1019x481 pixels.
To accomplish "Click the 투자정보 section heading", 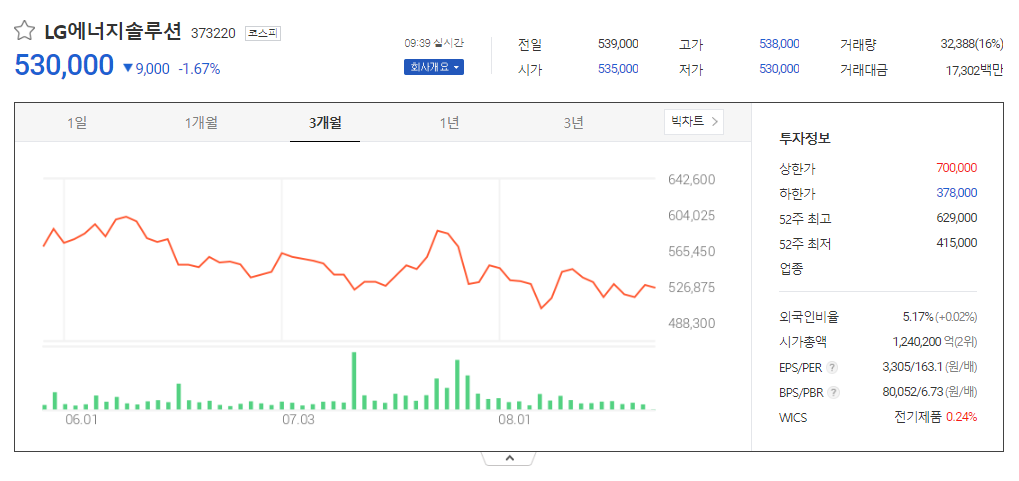I will 805,138.
